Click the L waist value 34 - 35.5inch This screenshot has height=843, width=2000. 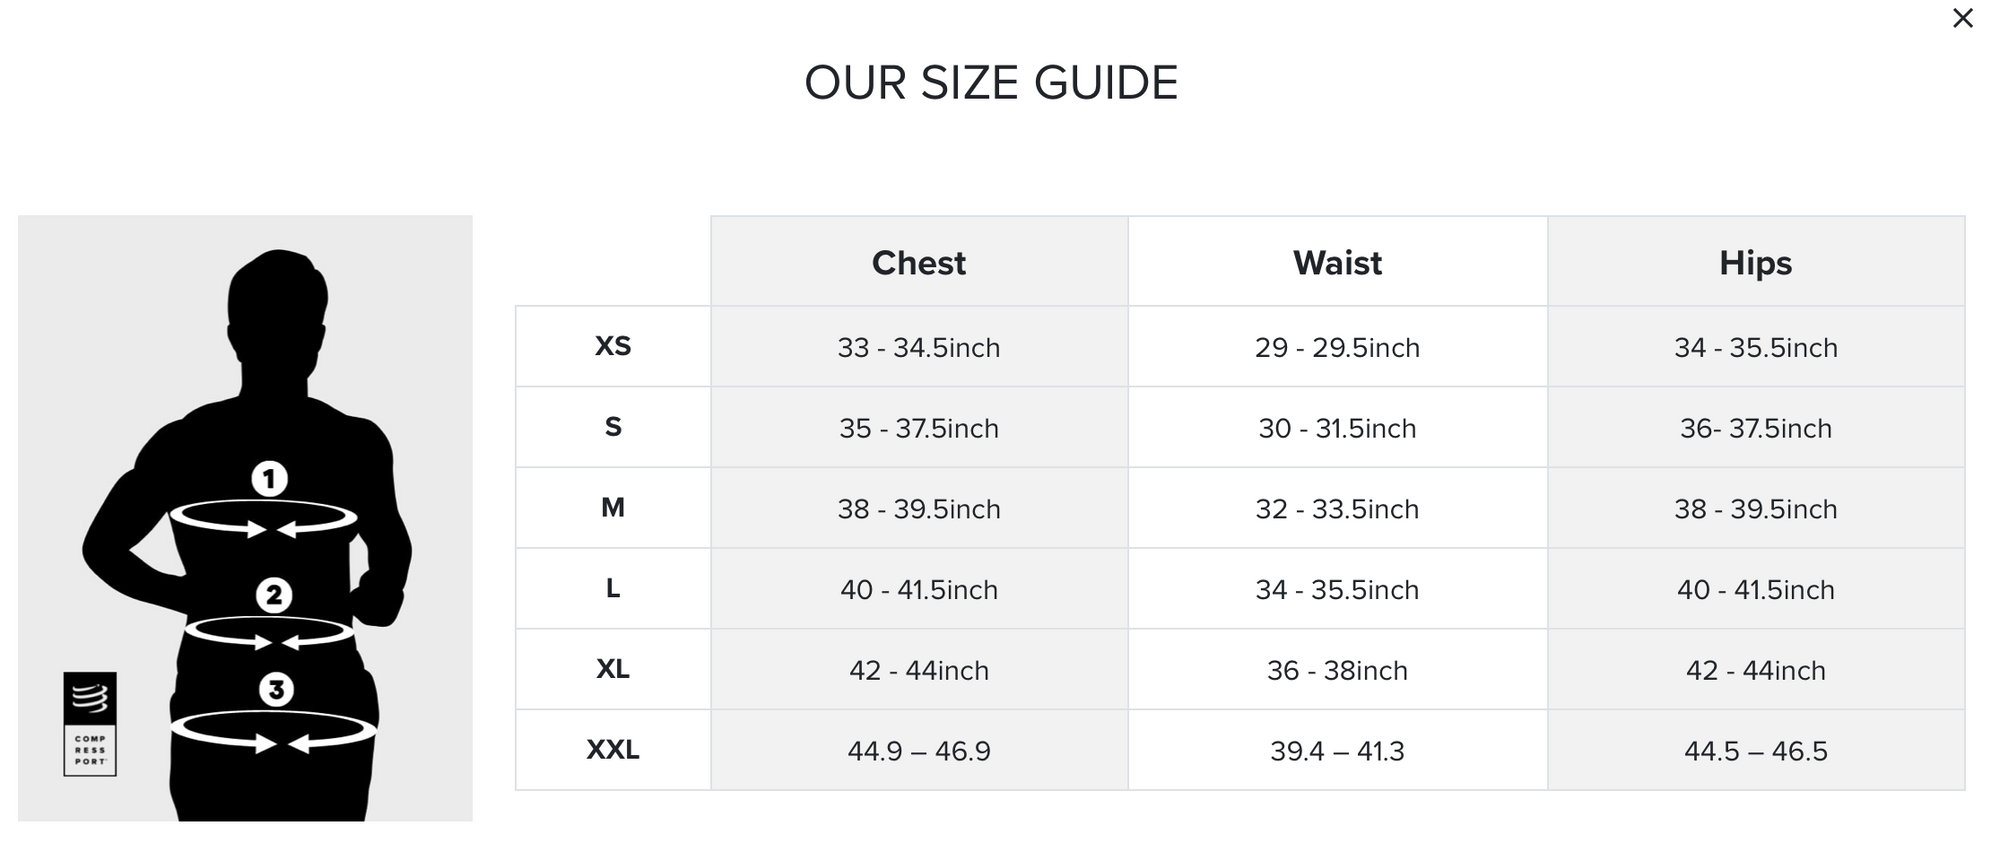[1337, 589]
